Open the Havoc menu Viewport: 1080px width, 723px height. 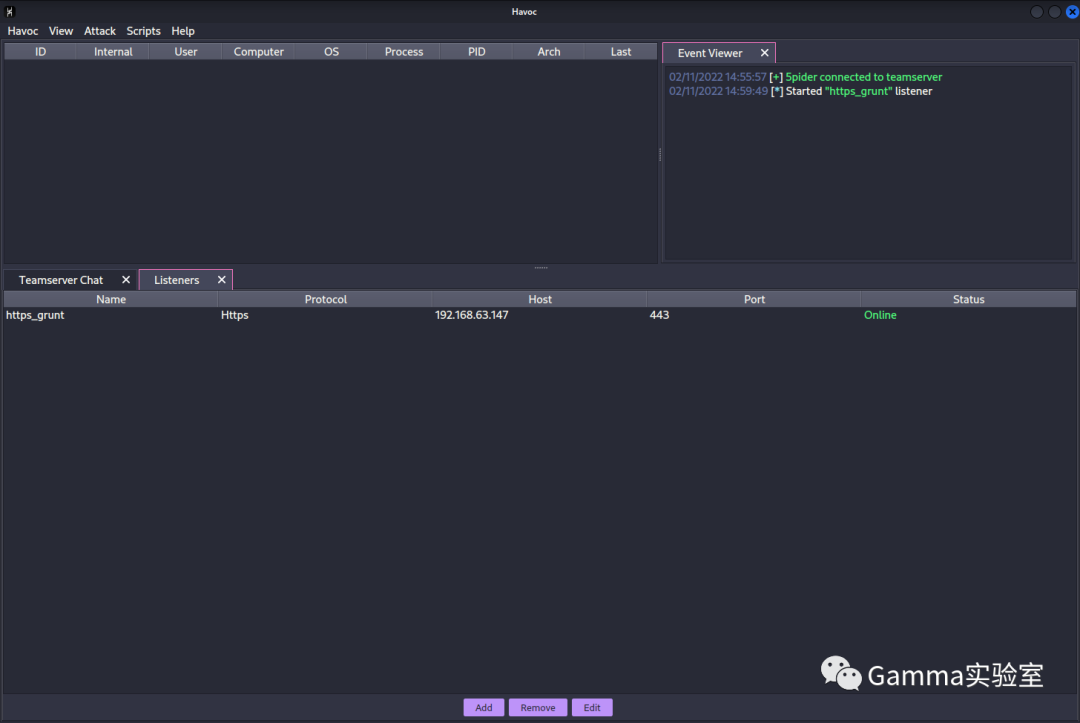coord(23,31)
